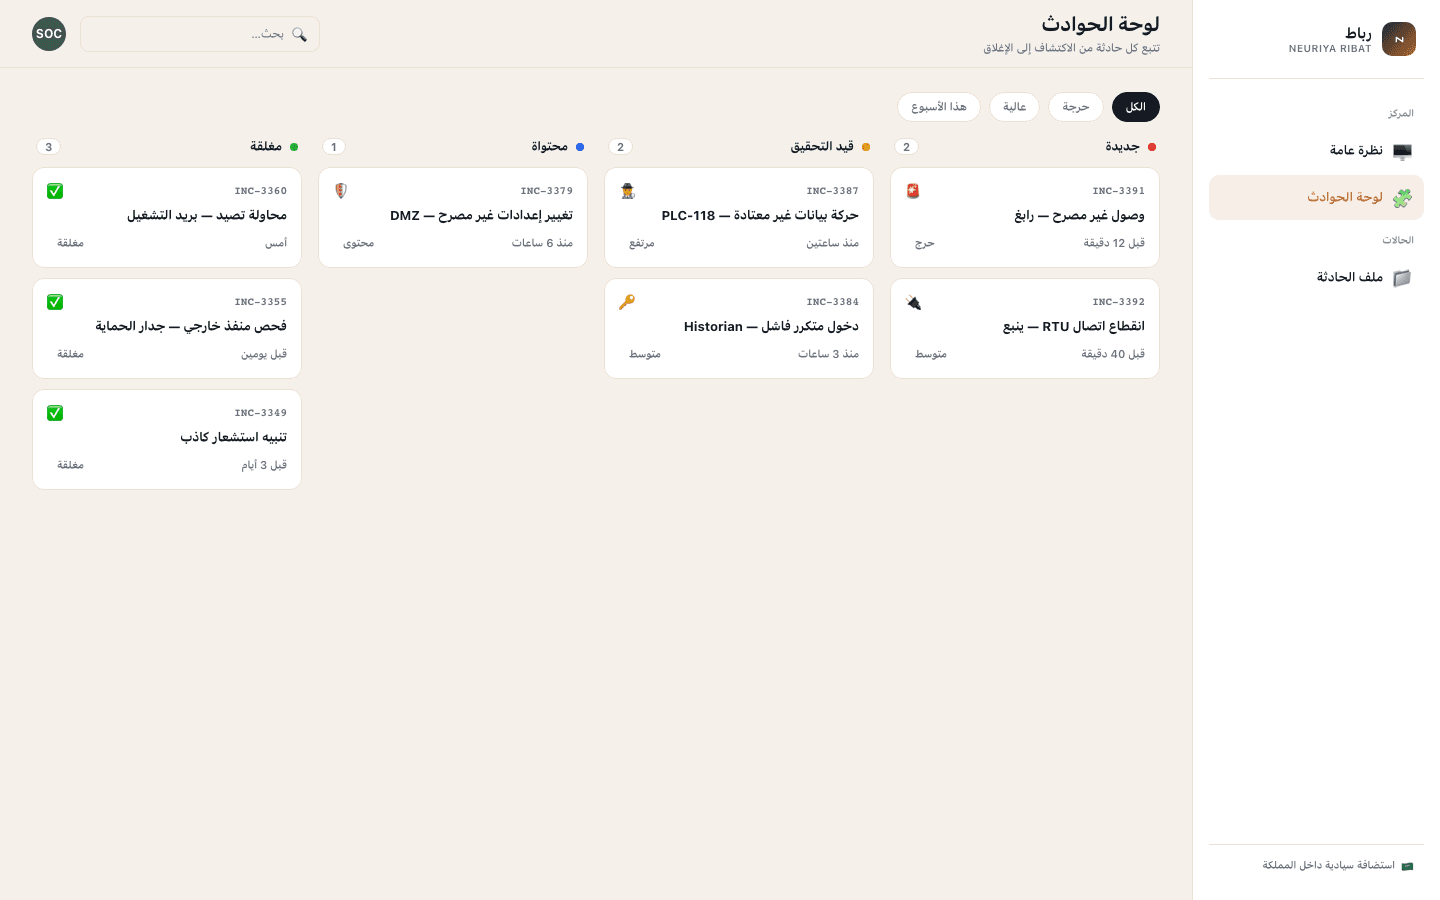1440x900 pixels.
Task: Click the siren icon on INC-3391 card
Action: [x=913, y=191]
